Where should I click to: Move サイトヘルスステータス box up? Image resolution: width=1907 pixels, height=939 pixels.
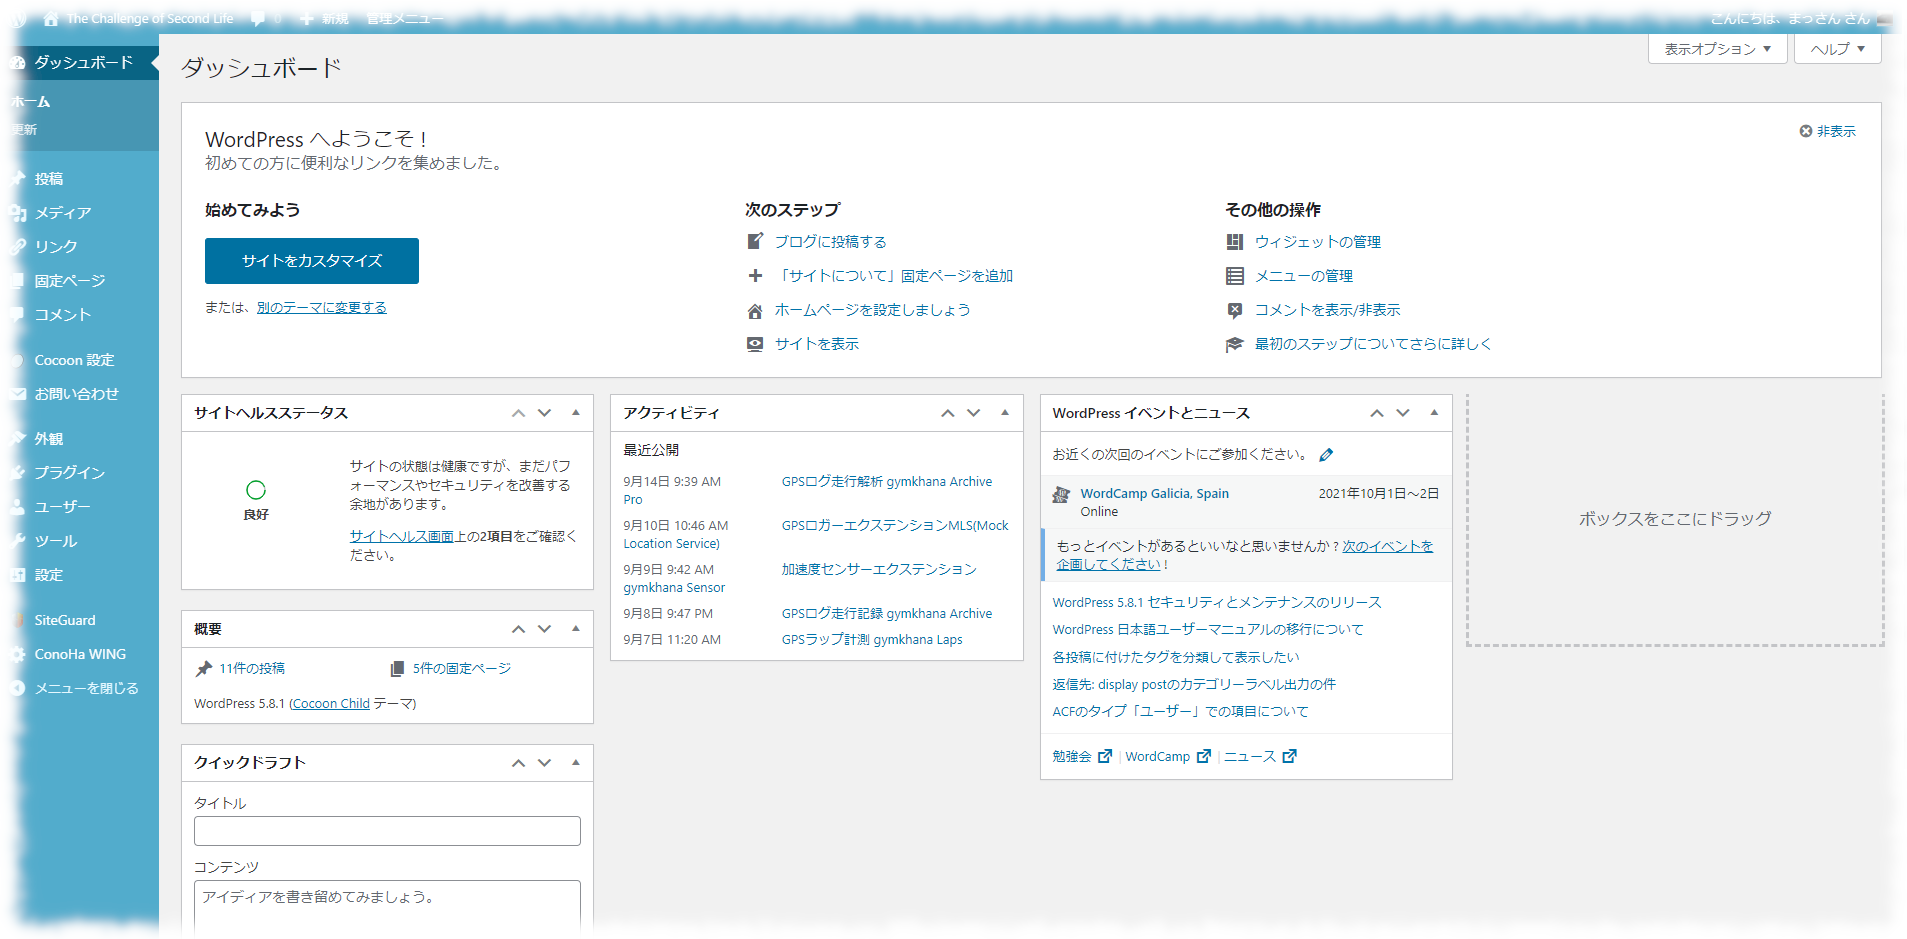(x=518, y=413)
